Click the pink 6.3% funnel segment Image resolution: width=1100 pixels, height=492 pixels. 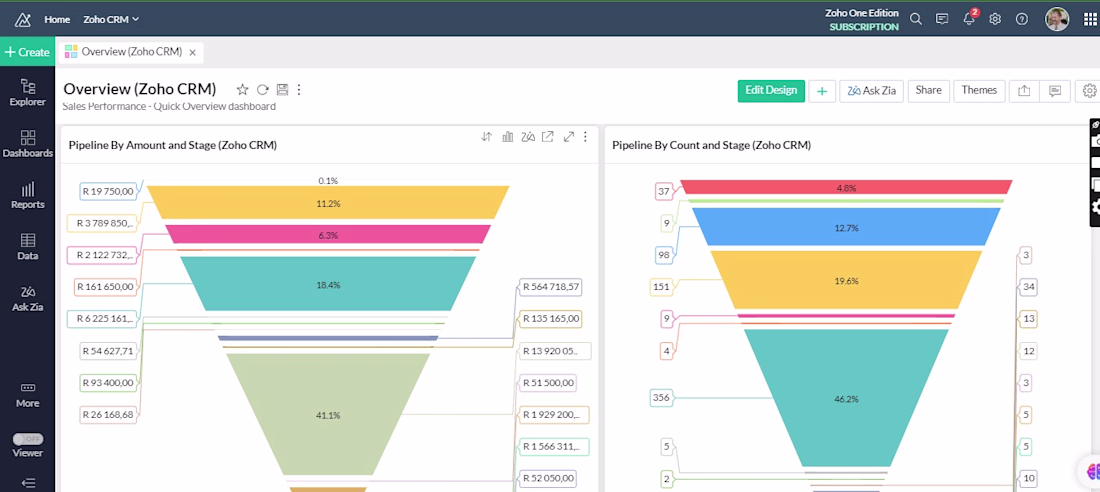(x=328, y=234)
